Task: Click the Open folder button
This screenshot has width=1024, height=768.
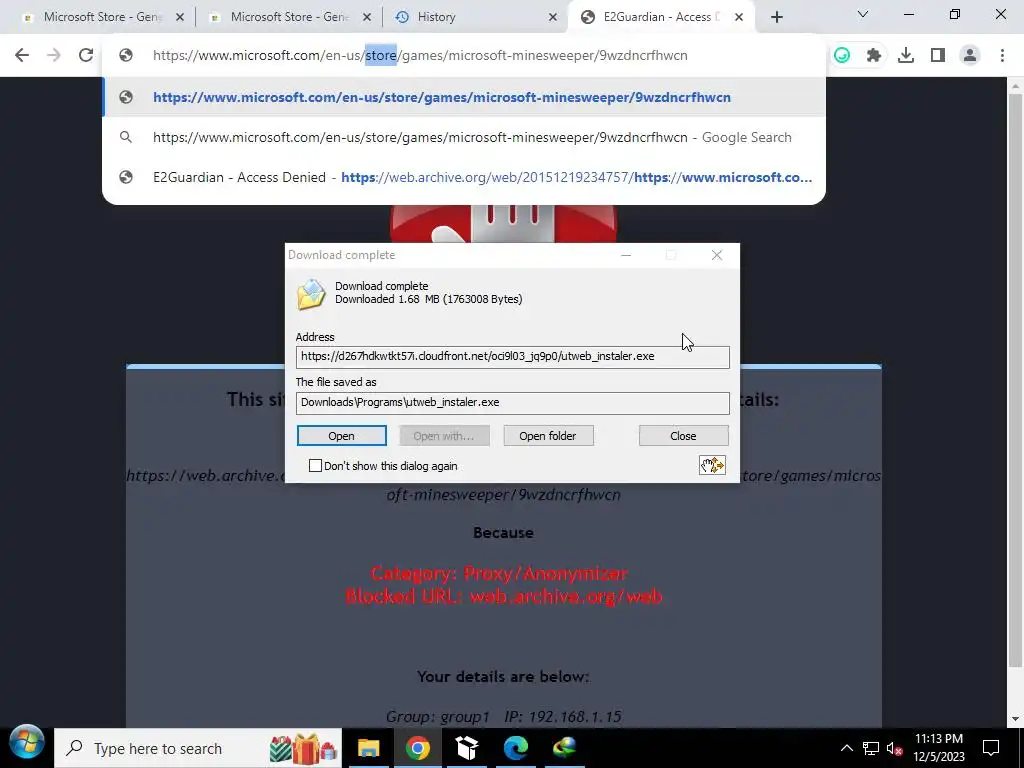Action: click(x=548, y=436)
